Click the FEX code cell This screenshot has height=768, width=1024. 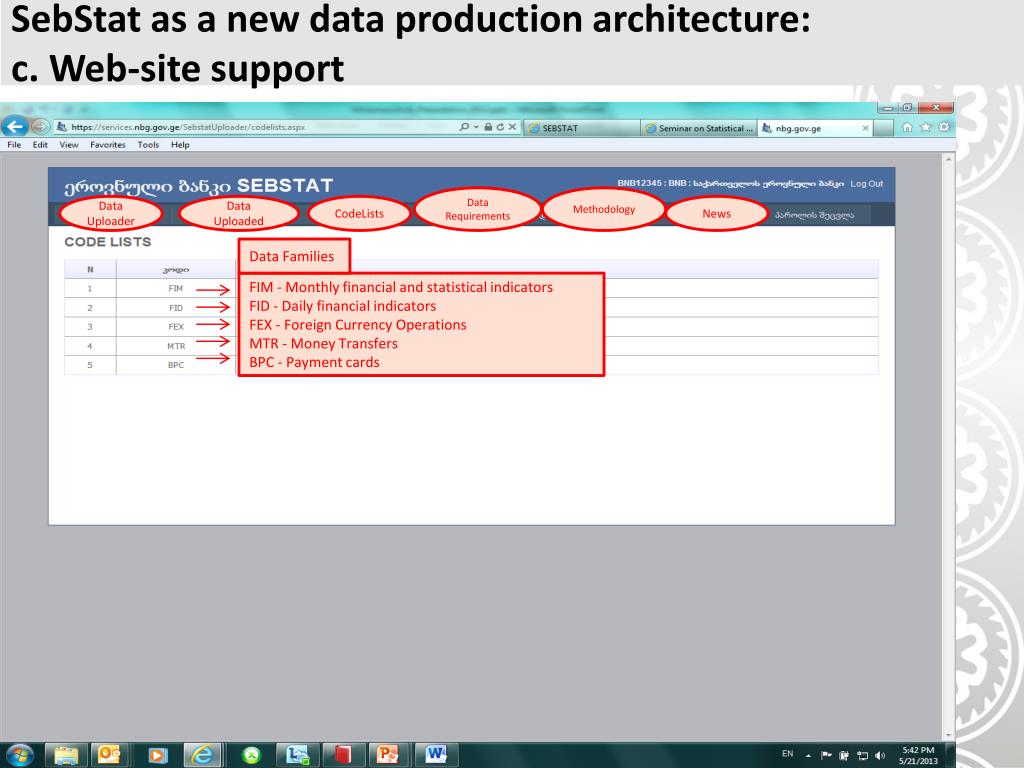[176, 327]
